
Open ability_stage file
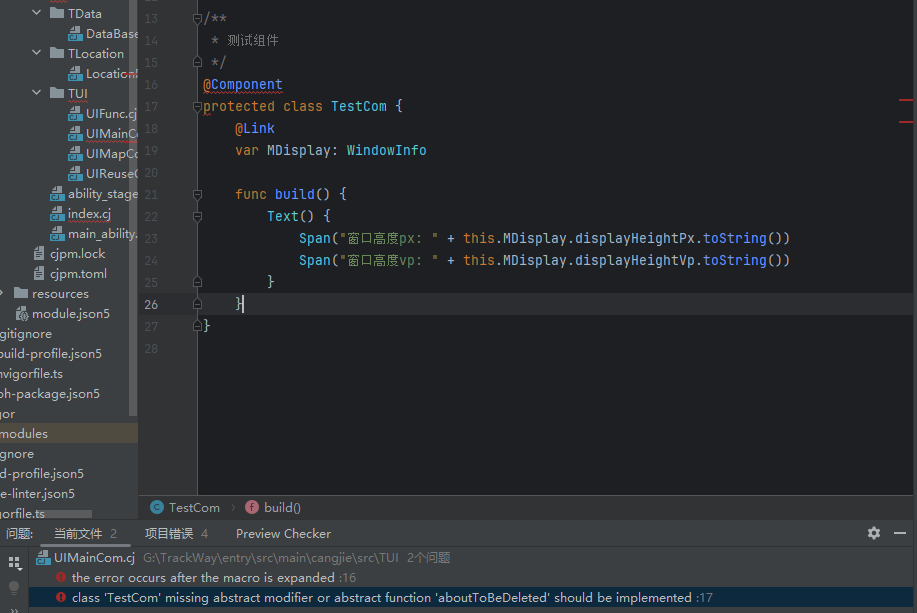point(103,194)
